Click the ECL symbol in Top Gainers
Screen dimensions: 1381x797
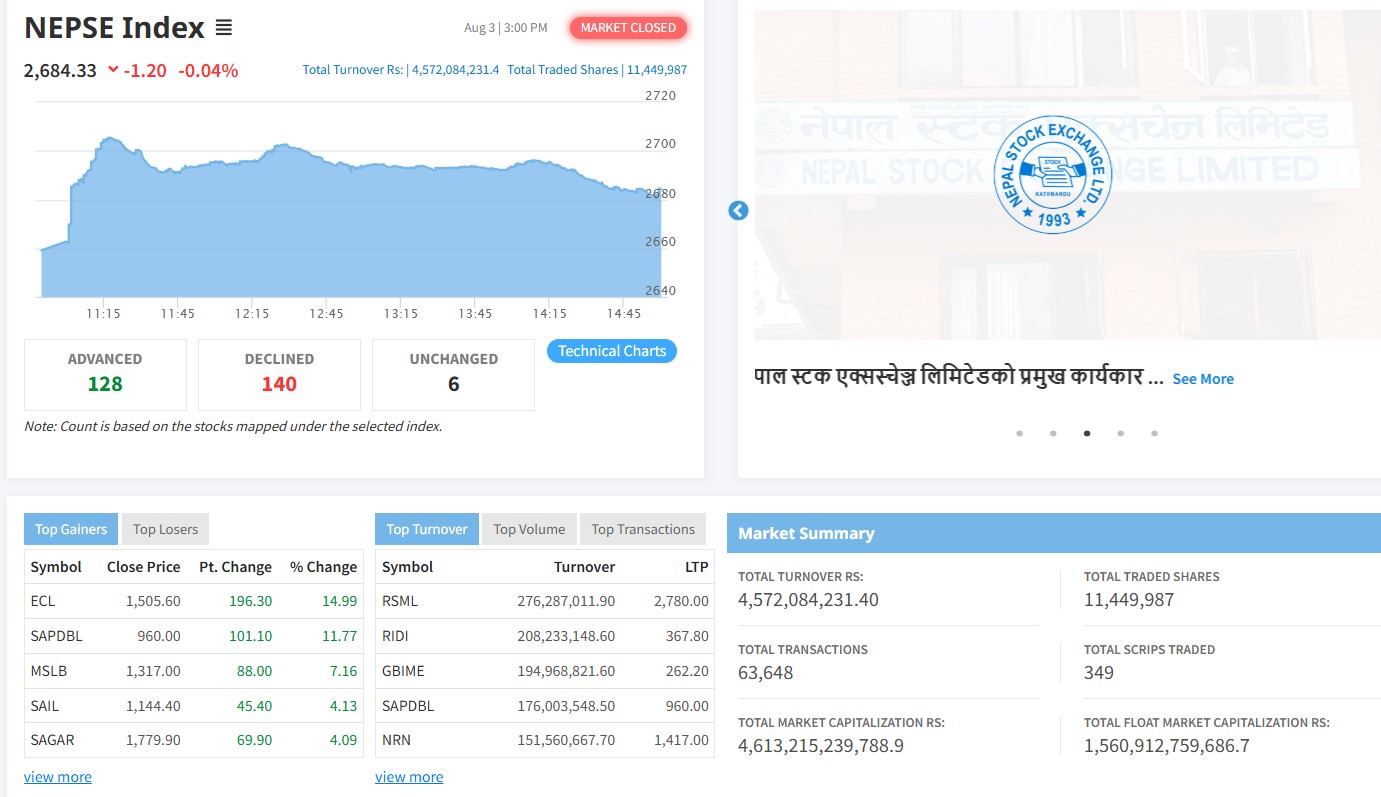tap(43, 601)
